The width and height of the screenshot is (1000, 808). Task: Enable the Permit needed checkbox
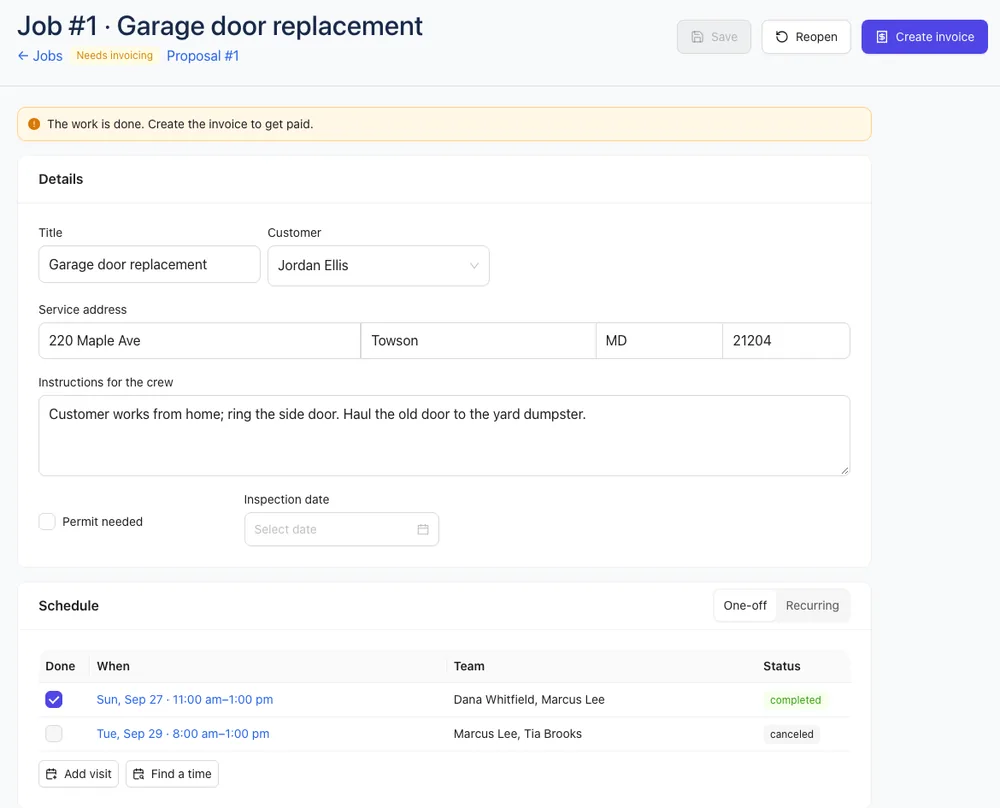47,522
